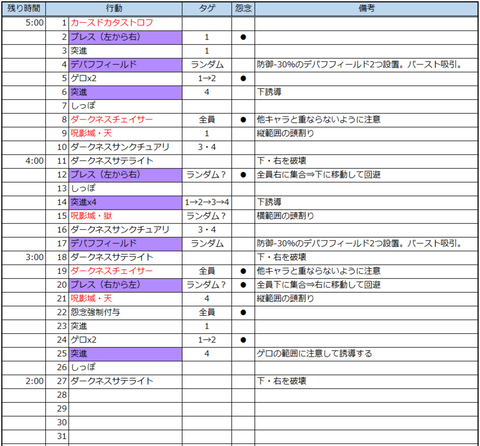
Task: Click row number 31 cell
Action: tap(57, 436)
